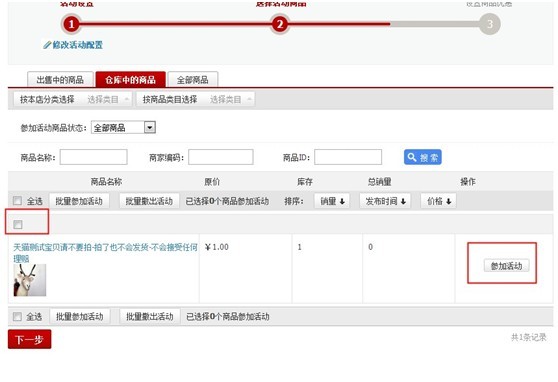Click the blue 搜索 button
Viewport: 558px width, 382px height.
pos(422,157)
